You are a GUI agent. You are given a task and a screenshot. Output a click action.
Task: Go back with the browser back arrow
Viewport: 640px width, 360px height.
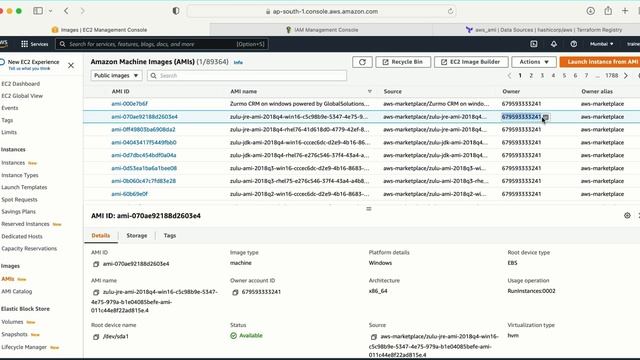[66, 11]
